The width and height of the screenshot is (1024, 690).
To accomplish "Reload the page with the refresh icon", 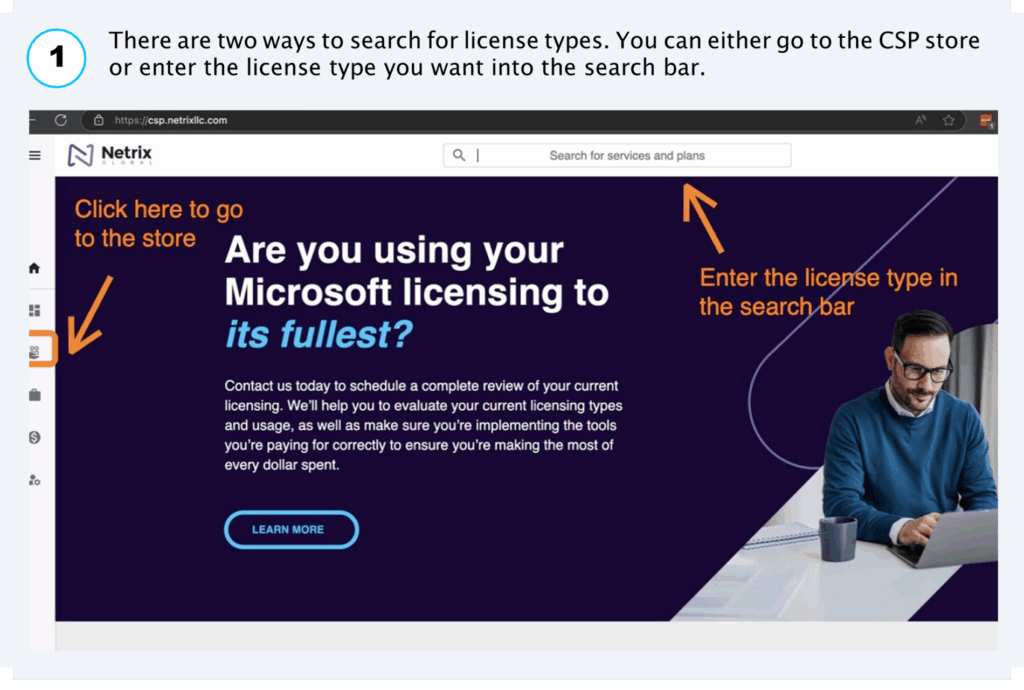I will click(x=61, y=120).
